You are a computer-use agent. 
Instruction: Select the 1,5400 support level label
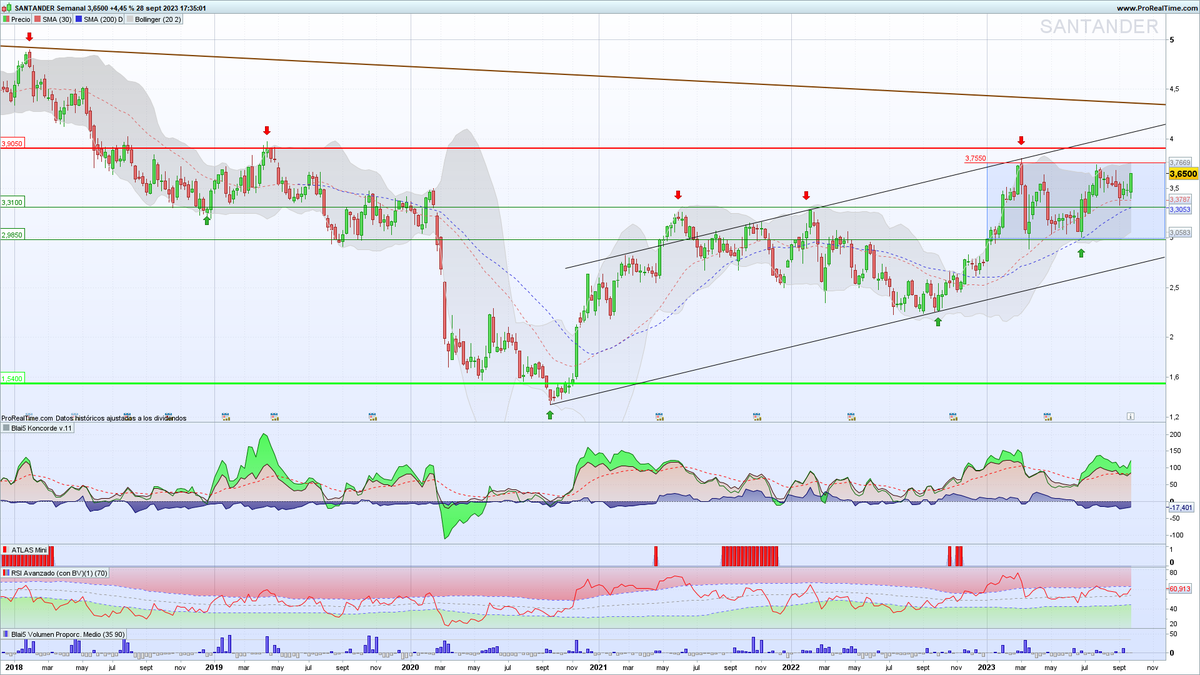(x=13, y=379)
